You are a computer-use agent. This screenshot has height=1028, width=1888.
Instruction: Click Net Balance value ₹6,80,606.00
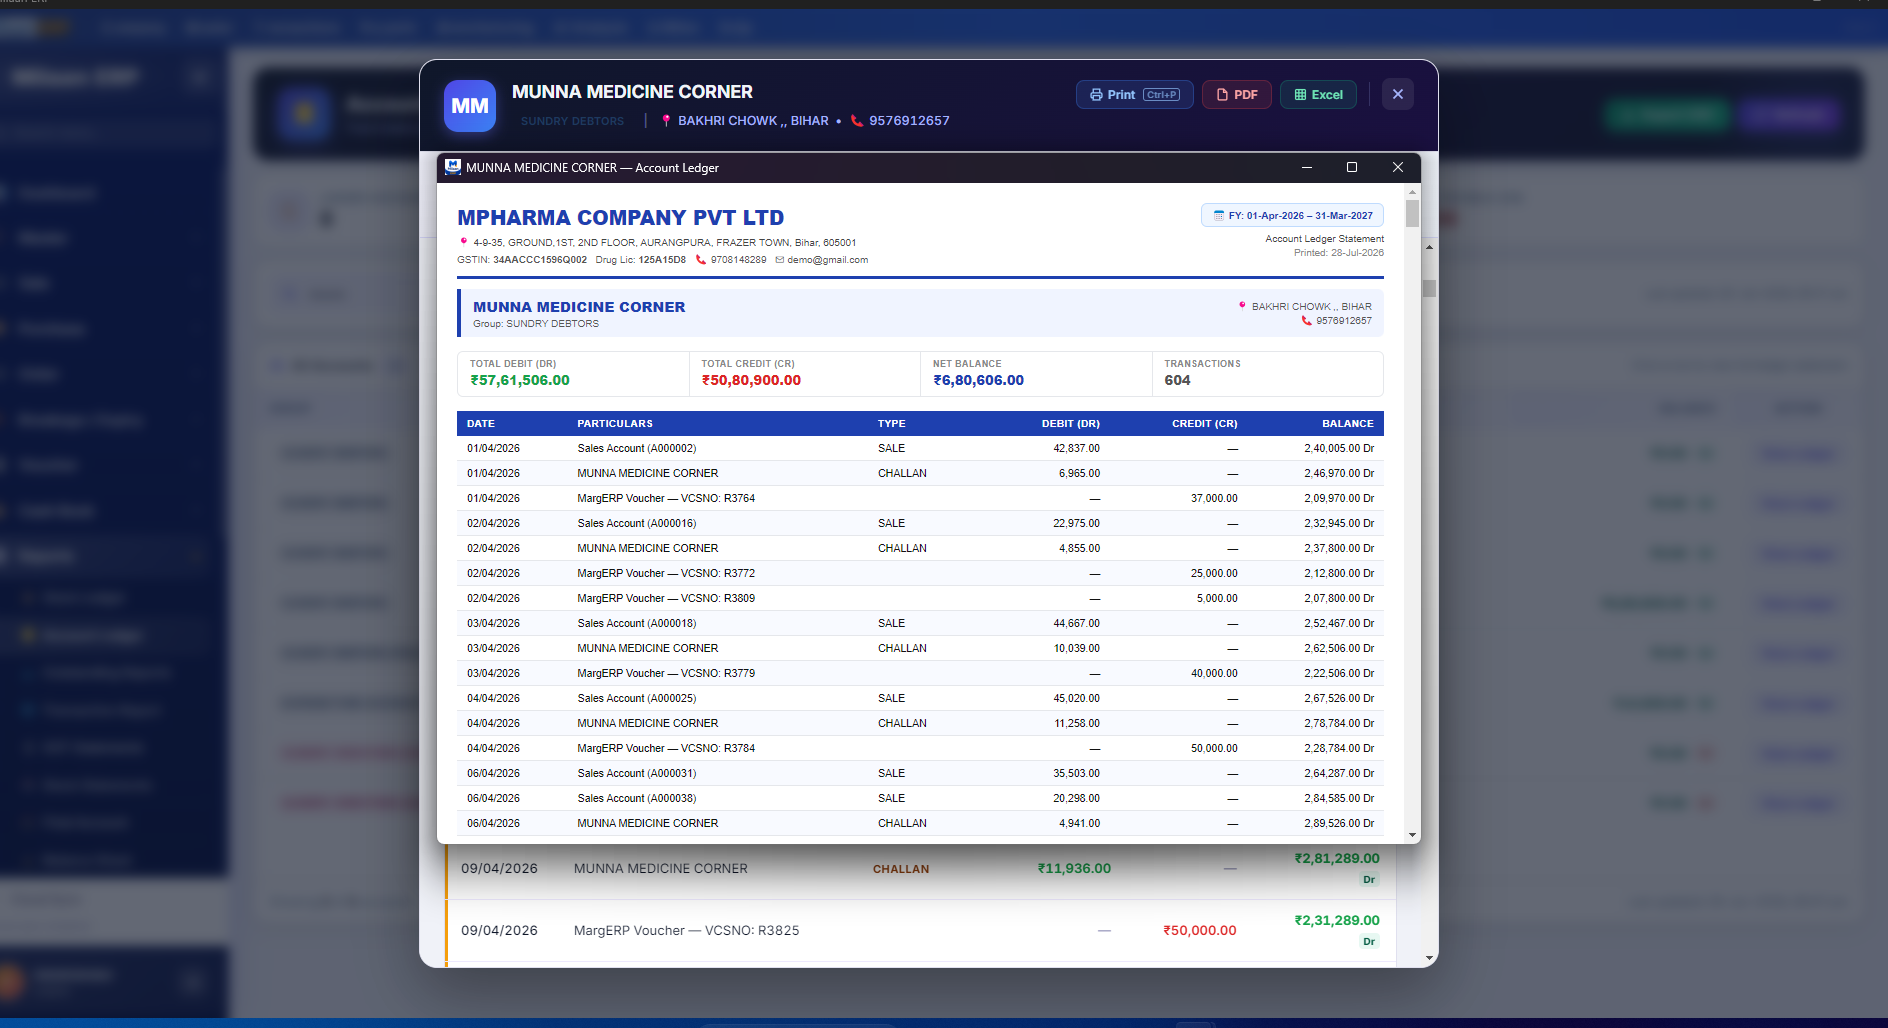pos(978,380)
